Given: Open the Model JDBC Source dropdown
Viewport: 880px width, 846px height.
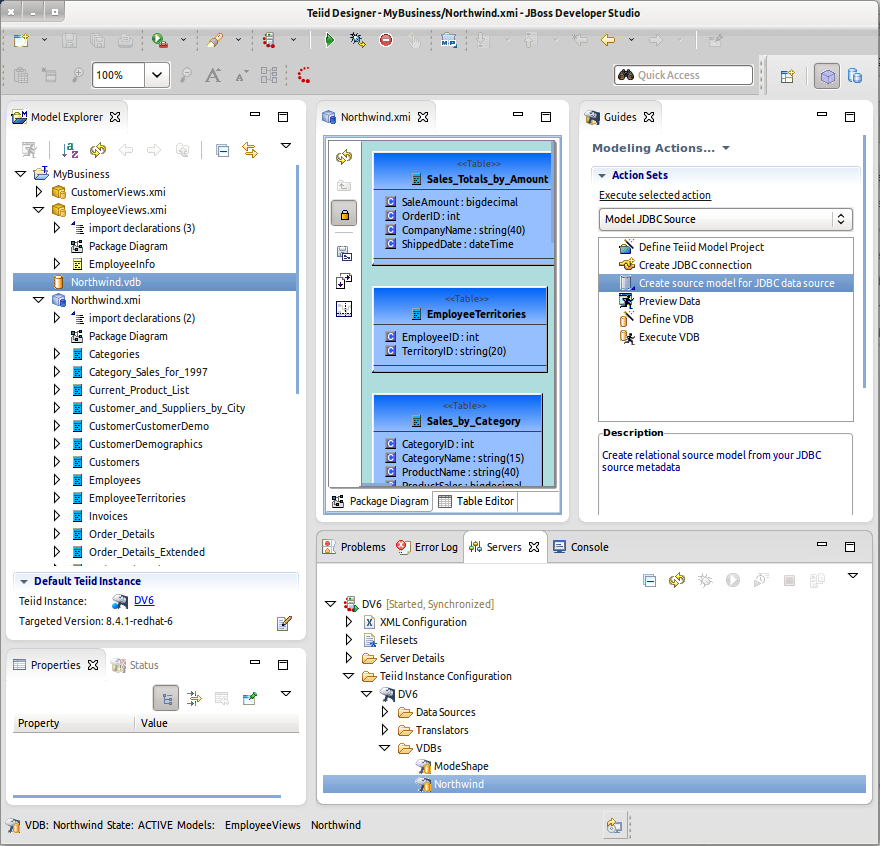Looking at the screenshot, I should click(x=725, y=219).
